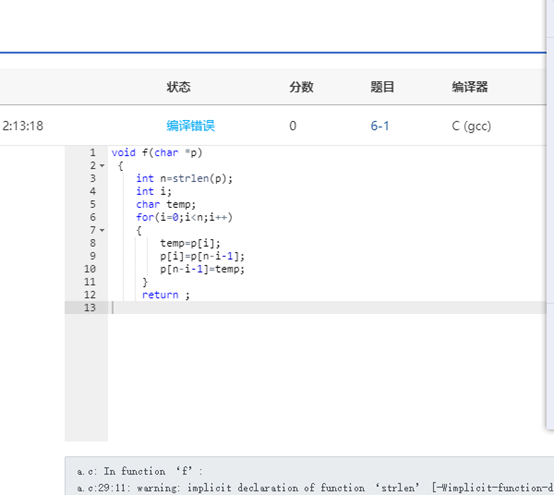The height and width of the screenshot is (495, 554).
Task: Click the submission time 2:13:18
Action: tap(23, 126)
